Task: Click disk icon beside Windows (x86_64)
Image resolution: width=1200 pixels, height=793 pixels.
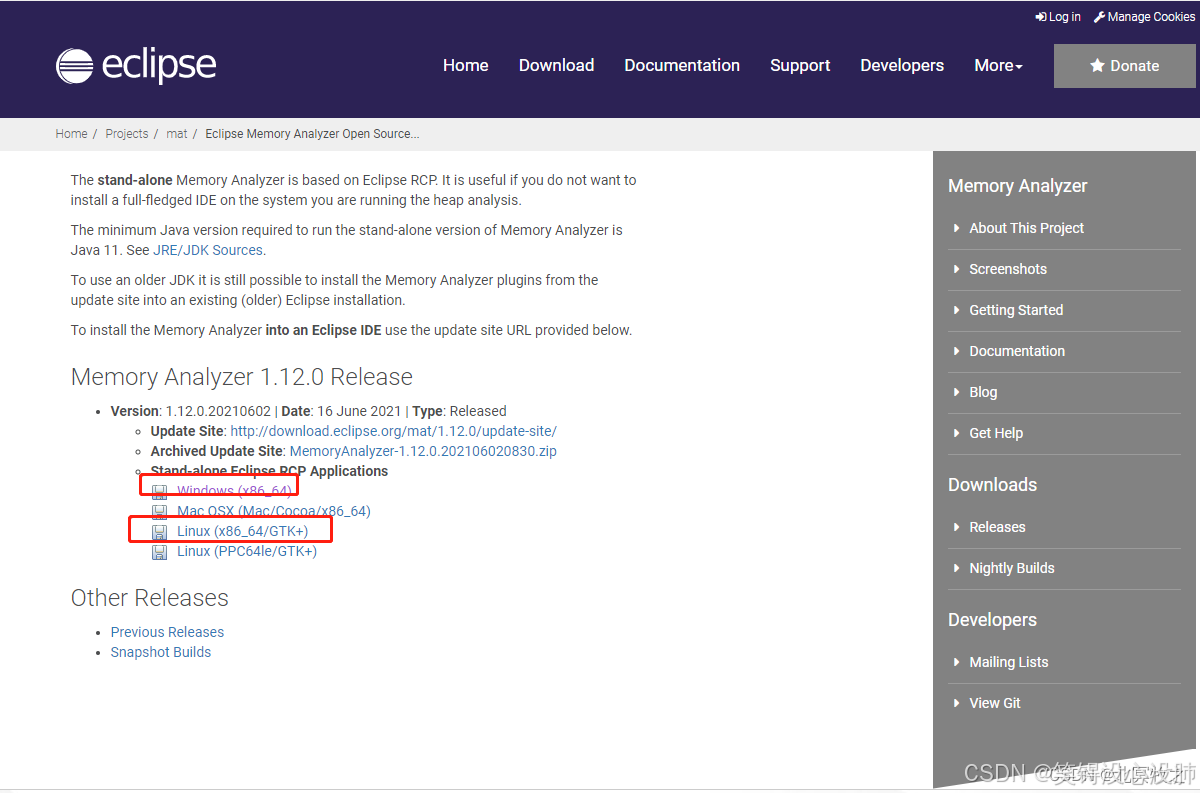Action: [160, 491]
